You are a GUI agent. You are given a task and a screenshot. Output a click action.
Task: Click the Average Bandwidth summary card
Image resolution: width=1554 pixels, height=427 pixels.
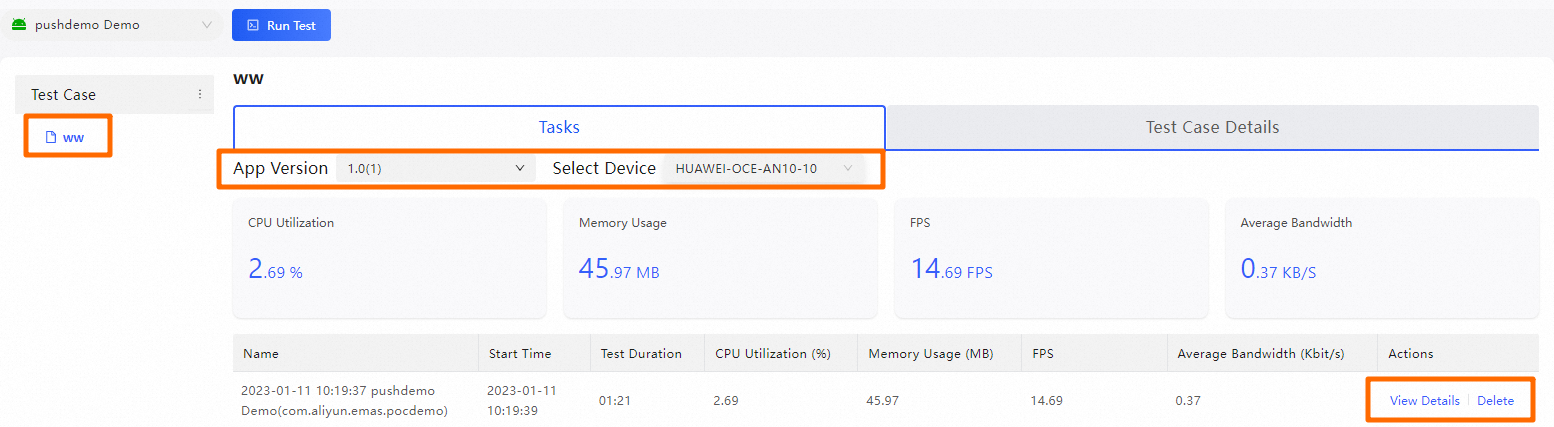pos(1382,258)
